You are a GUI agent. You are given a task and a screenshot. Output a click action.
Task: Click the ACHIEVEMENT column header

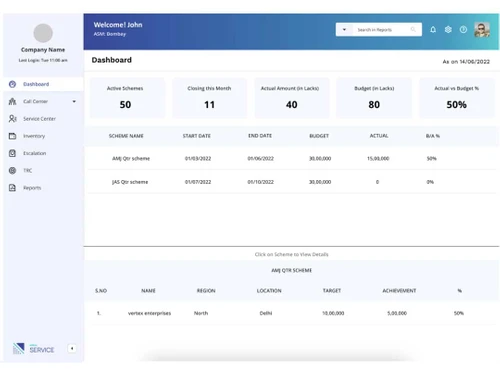pos(399,291)
